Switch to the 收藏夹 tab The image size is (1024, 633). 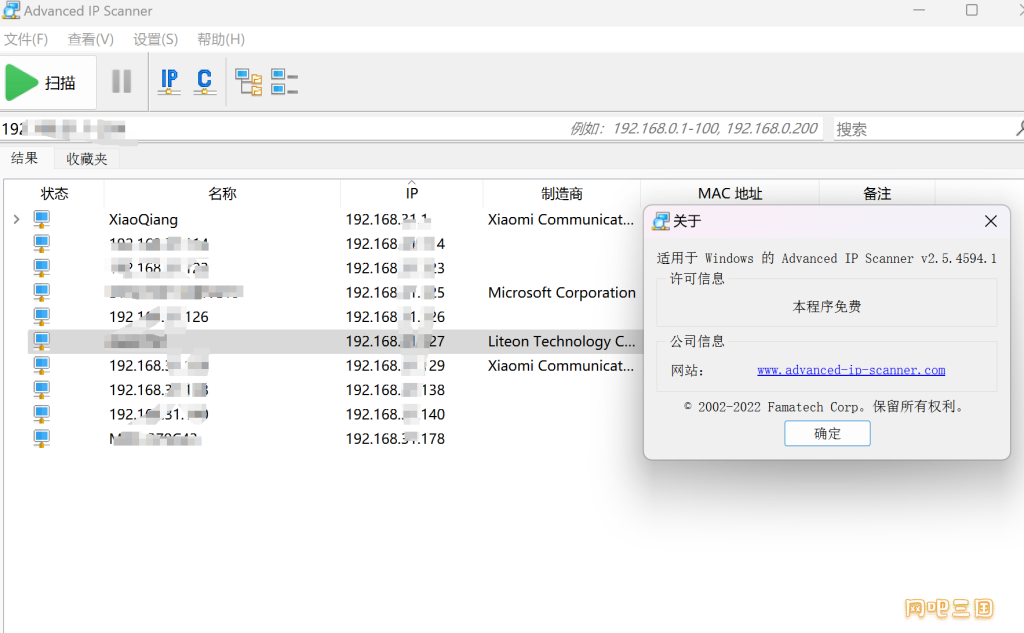[87, 159]
